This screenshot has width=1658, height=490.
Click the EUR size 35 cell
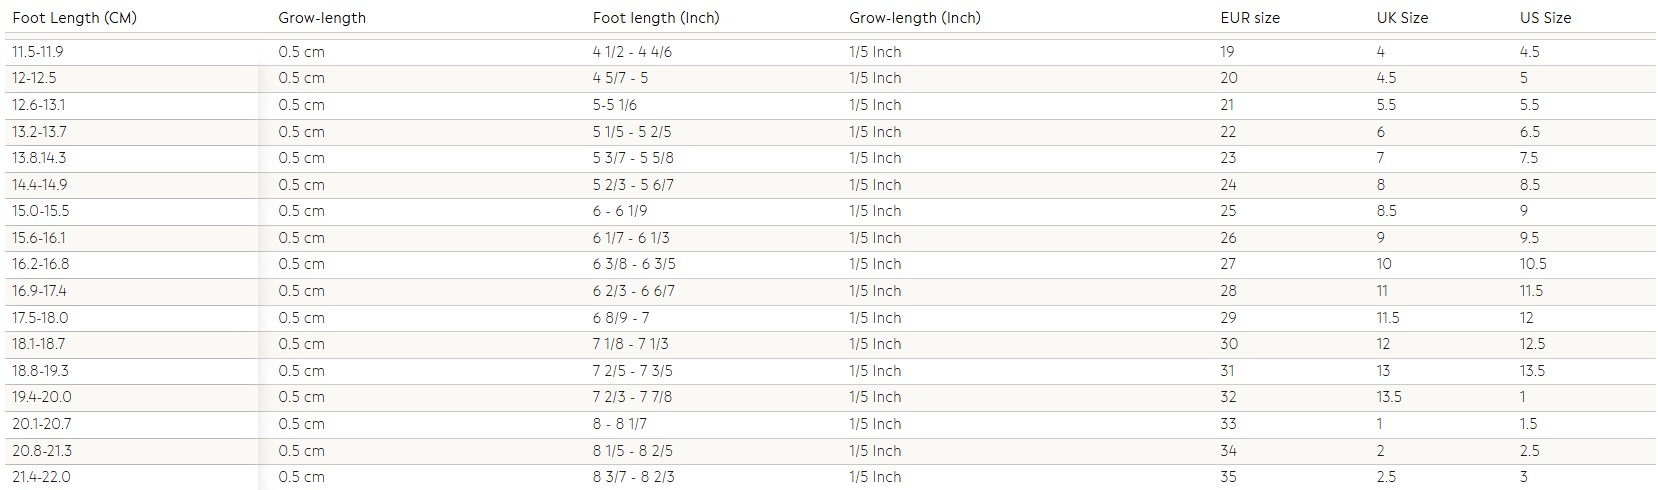coord(1228,477)
